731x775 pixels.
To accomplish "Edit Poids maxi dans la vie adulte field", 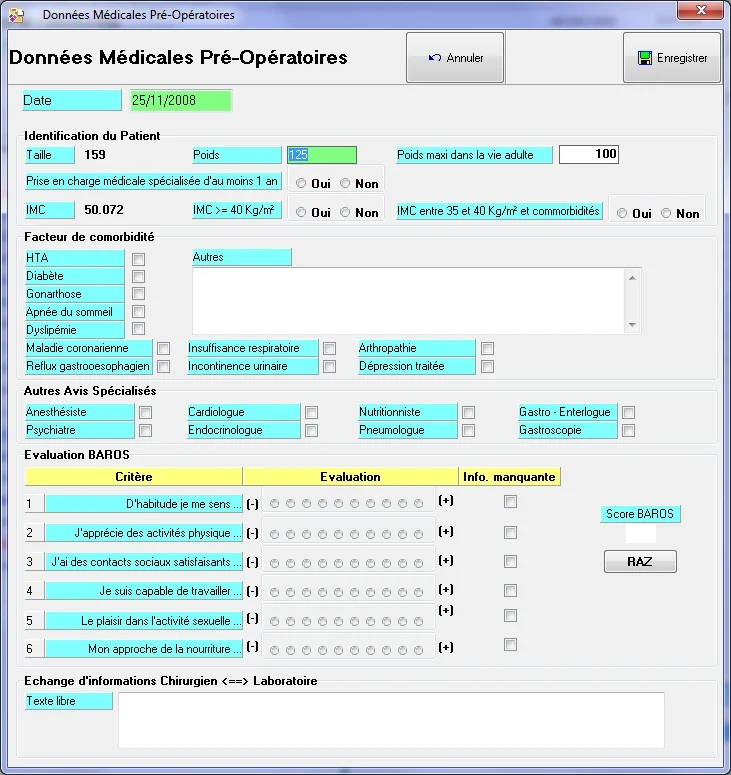I will [589, 154].
